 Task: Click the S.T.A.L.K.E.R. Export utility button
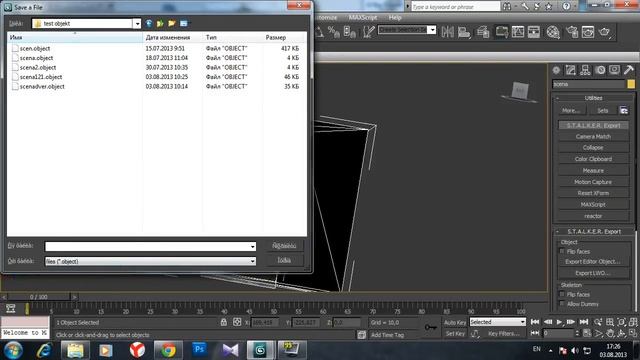(593, 125)
